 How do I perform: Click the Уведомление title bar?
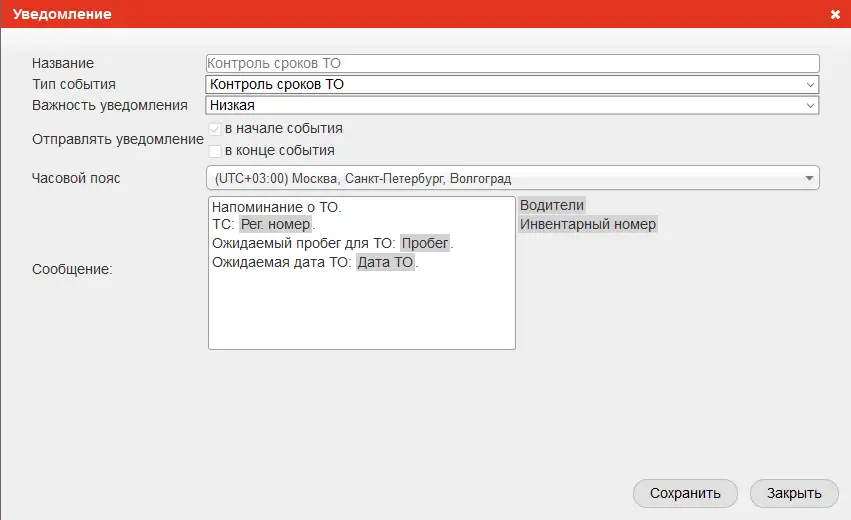click(x=400, y=15)
